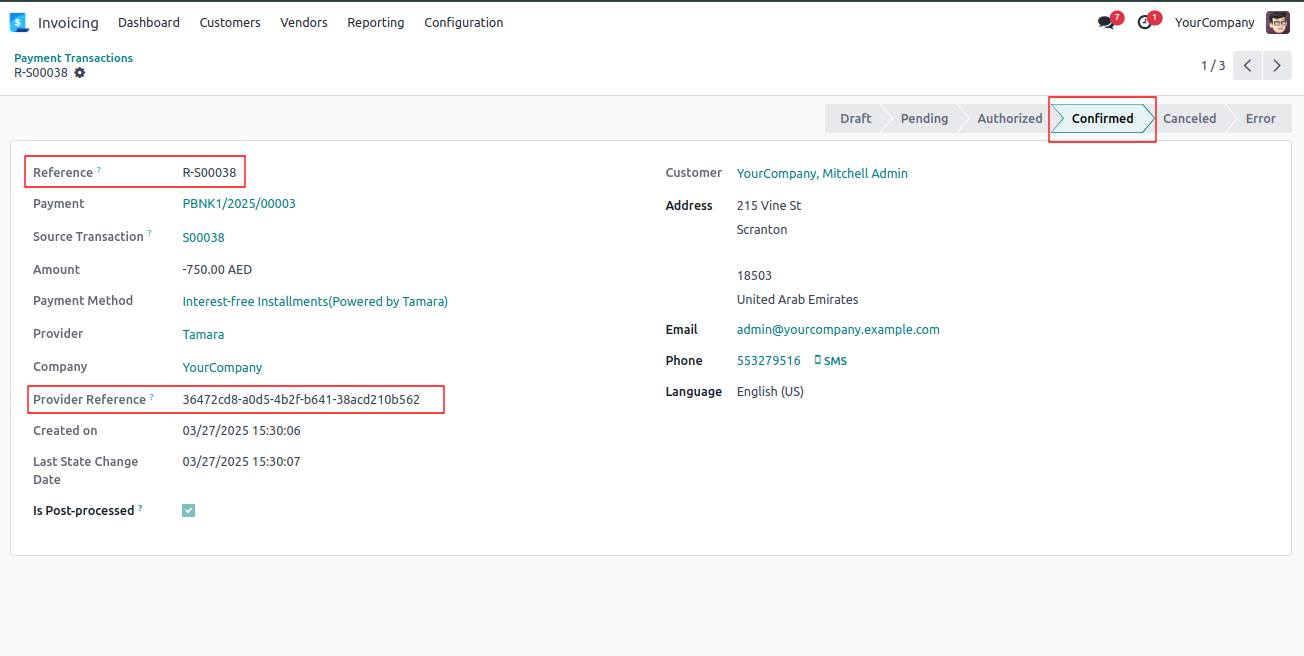Open the Configuration menu
The image size is (1304, 656).
[464, 22]
